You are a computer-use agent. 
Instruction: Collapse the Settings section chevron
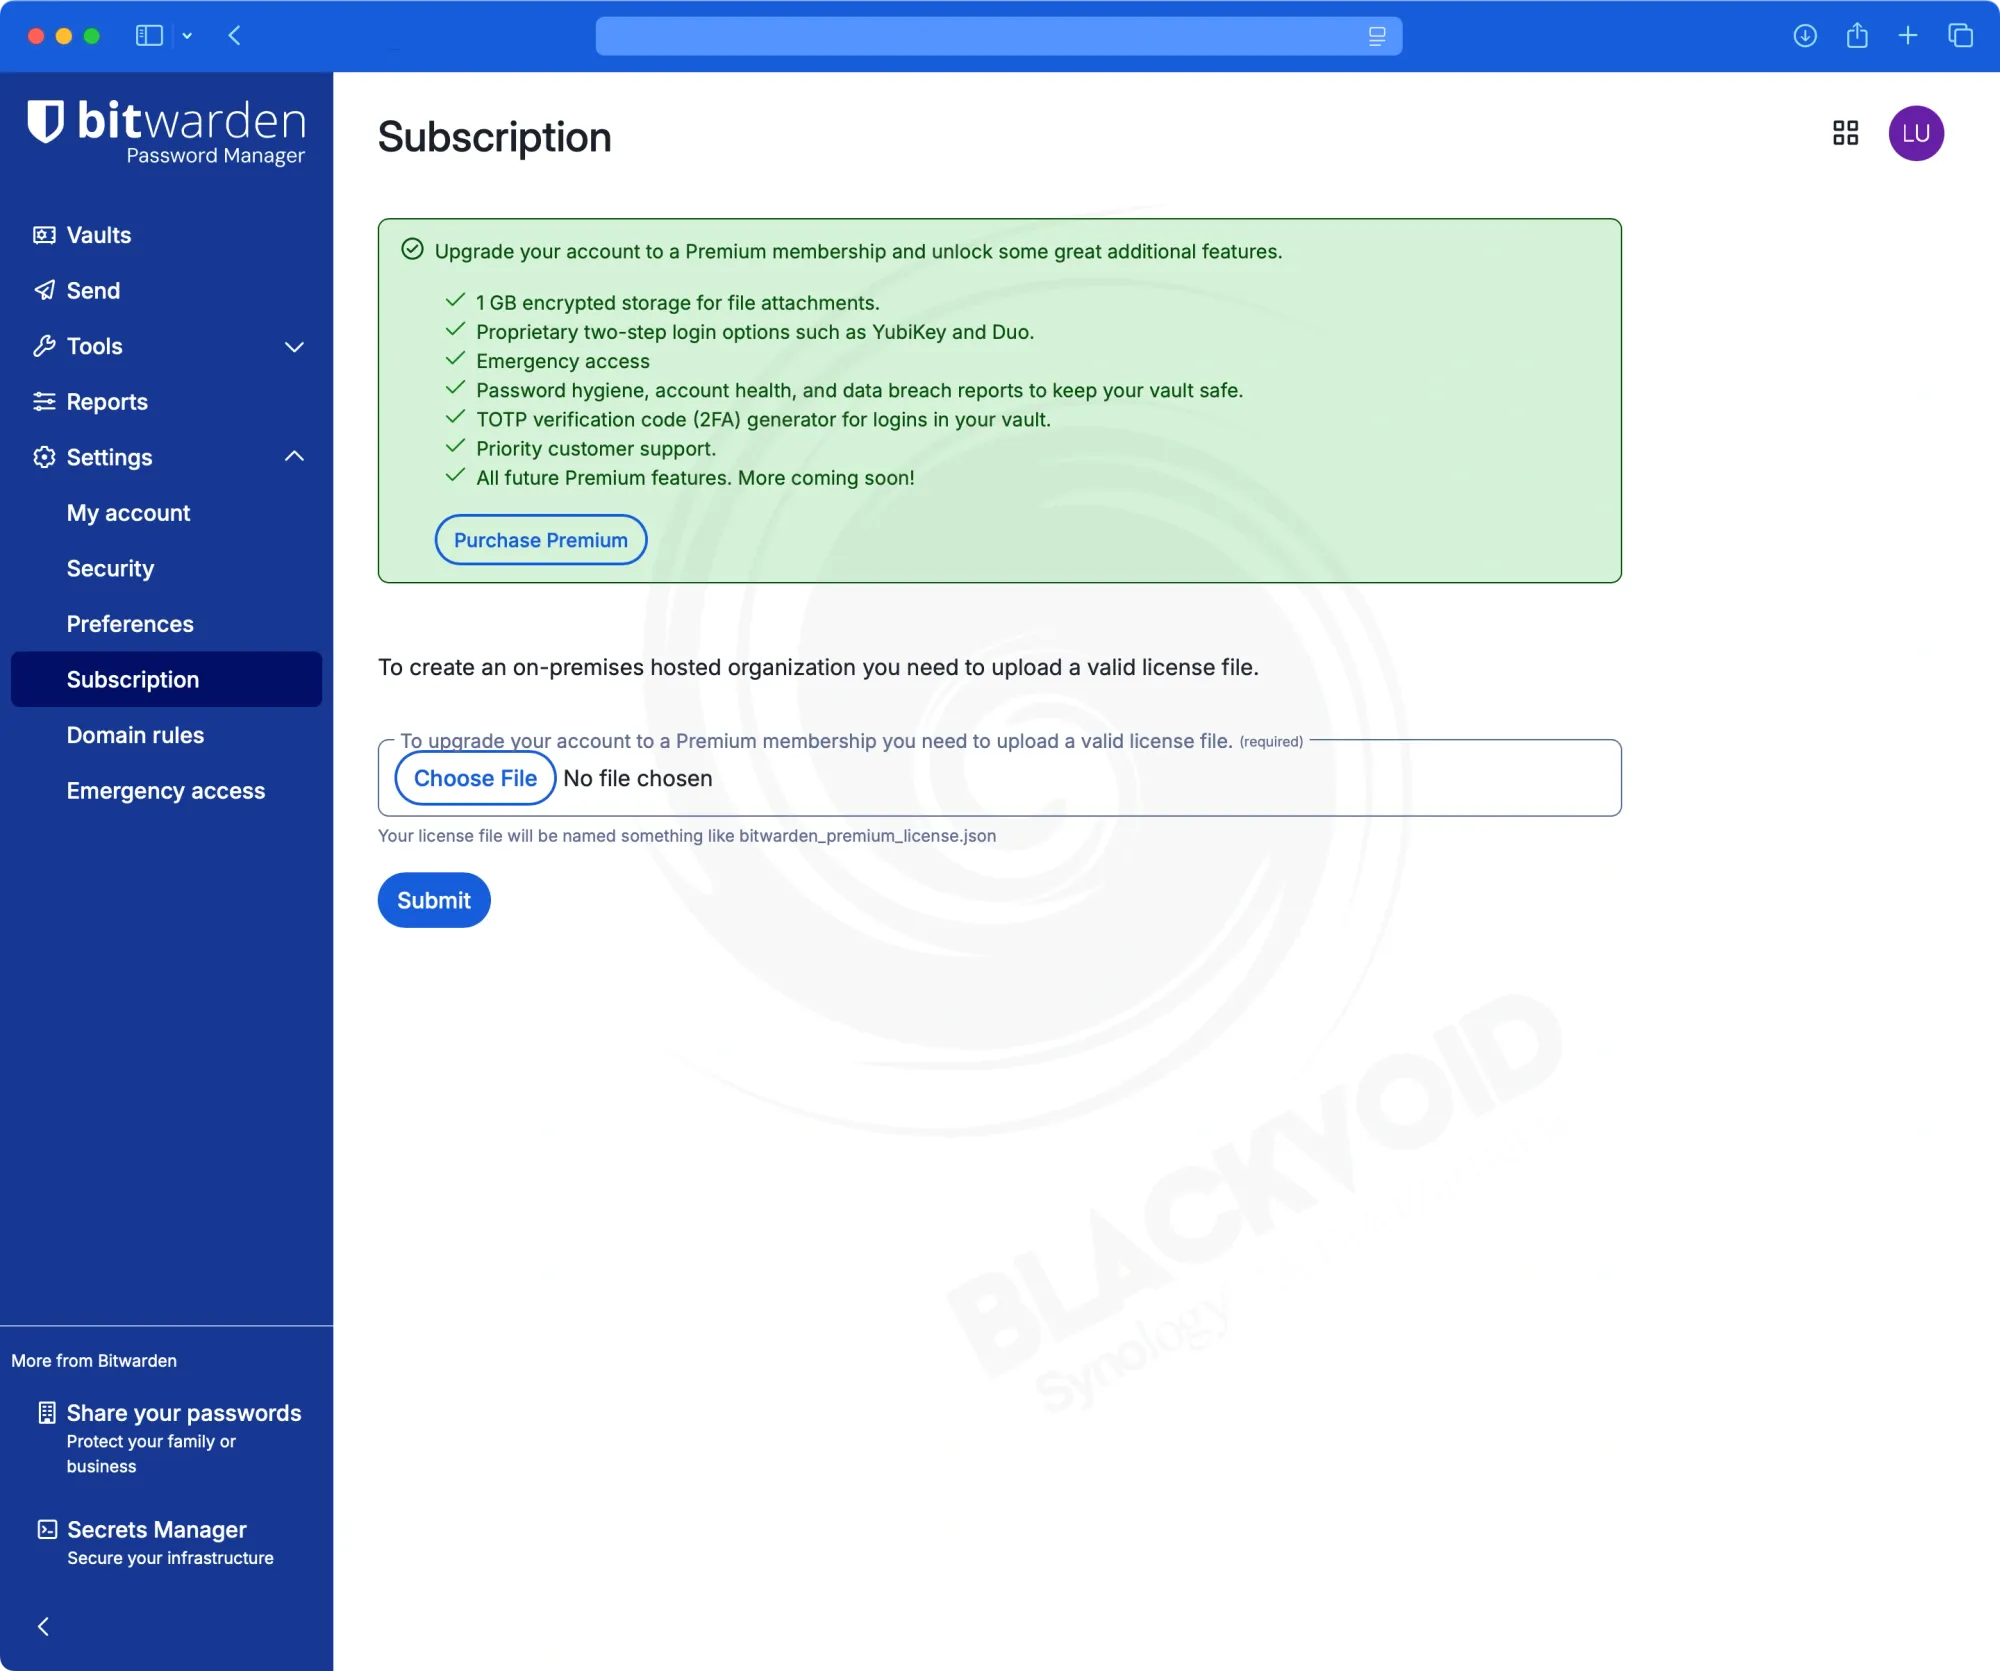pyautogui.click(x=294, y=457)
